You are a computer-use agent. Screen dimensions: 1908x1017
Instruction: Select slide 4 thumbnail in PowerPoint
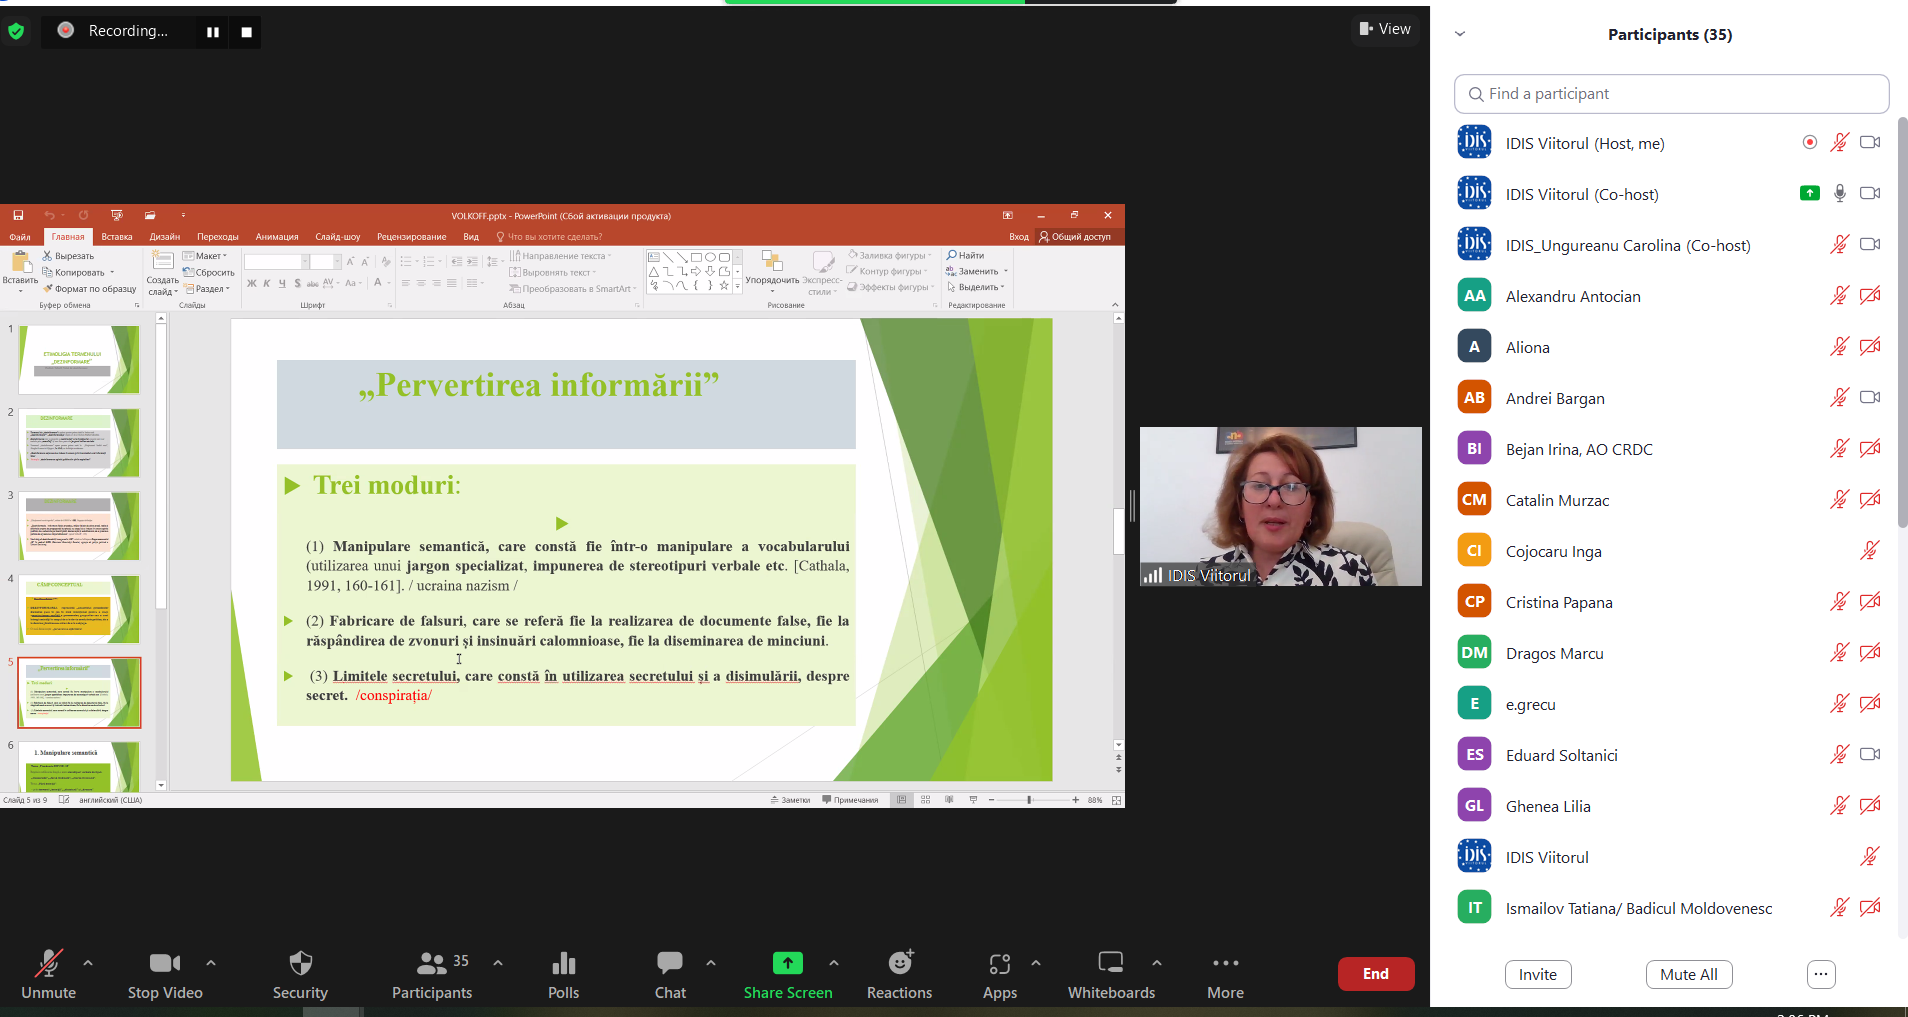[x=79, y=609]
